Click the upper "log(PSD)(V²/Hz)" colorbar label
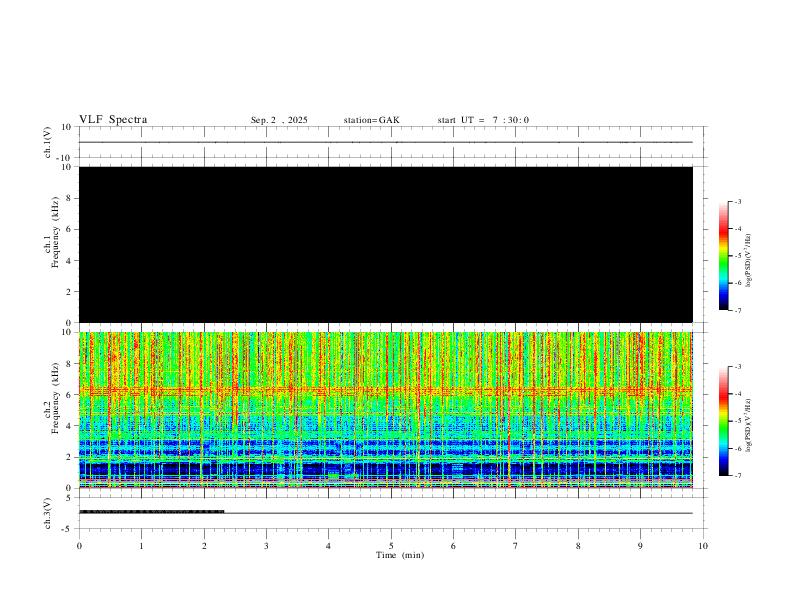This screenshot has width=792, height=612. coord(748,260)
